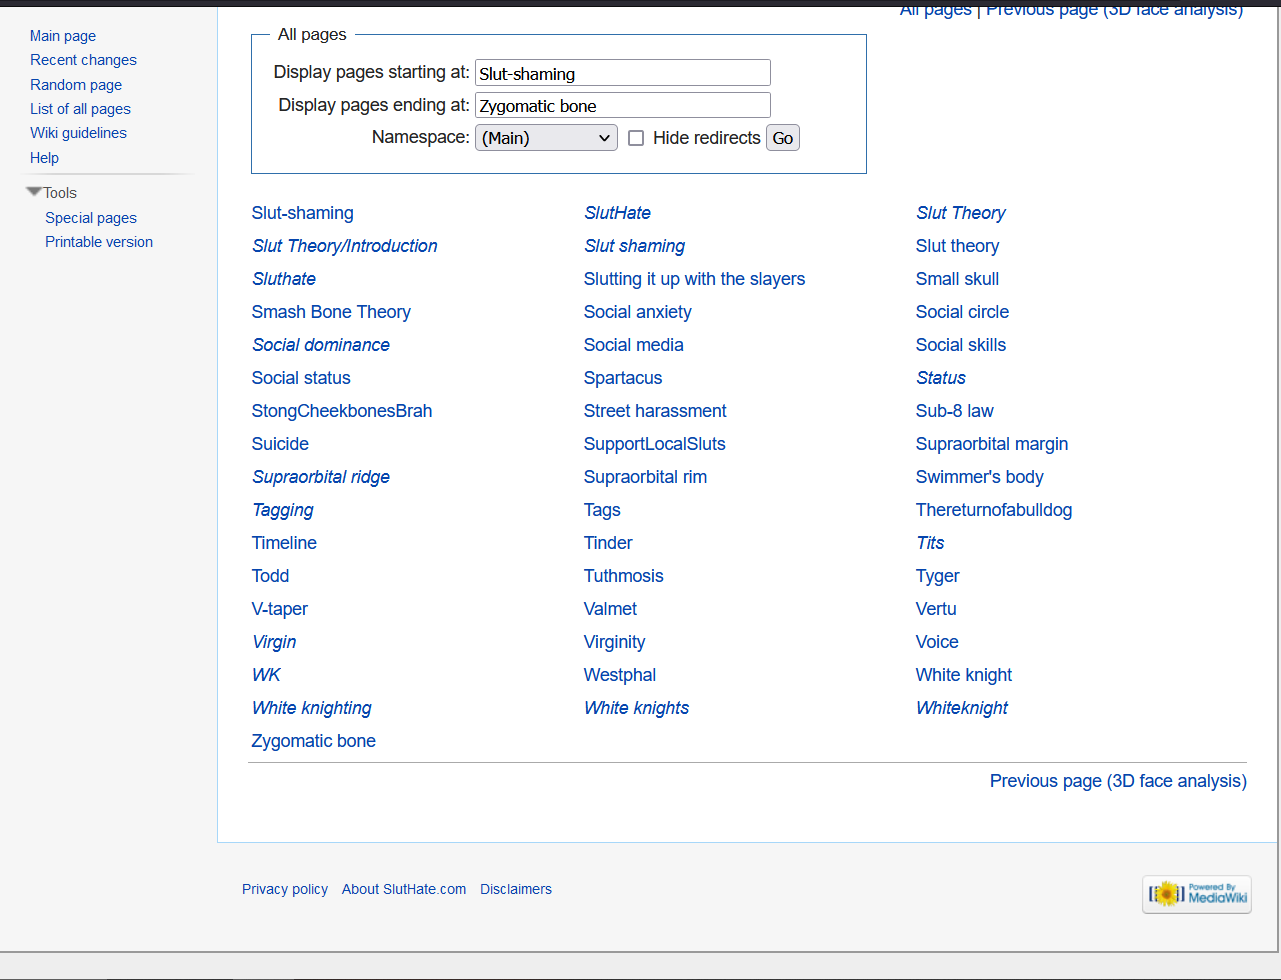
Task: Open the Smash Bone Theory page
Action: click(x=331, y=312)
